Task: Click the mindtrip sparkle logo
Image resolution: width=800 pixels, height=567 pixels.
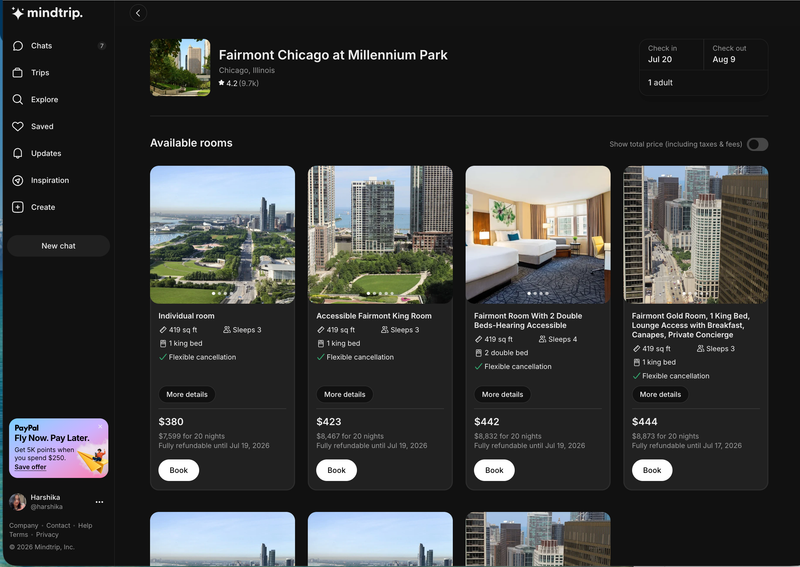Action: tap(17, 13)
